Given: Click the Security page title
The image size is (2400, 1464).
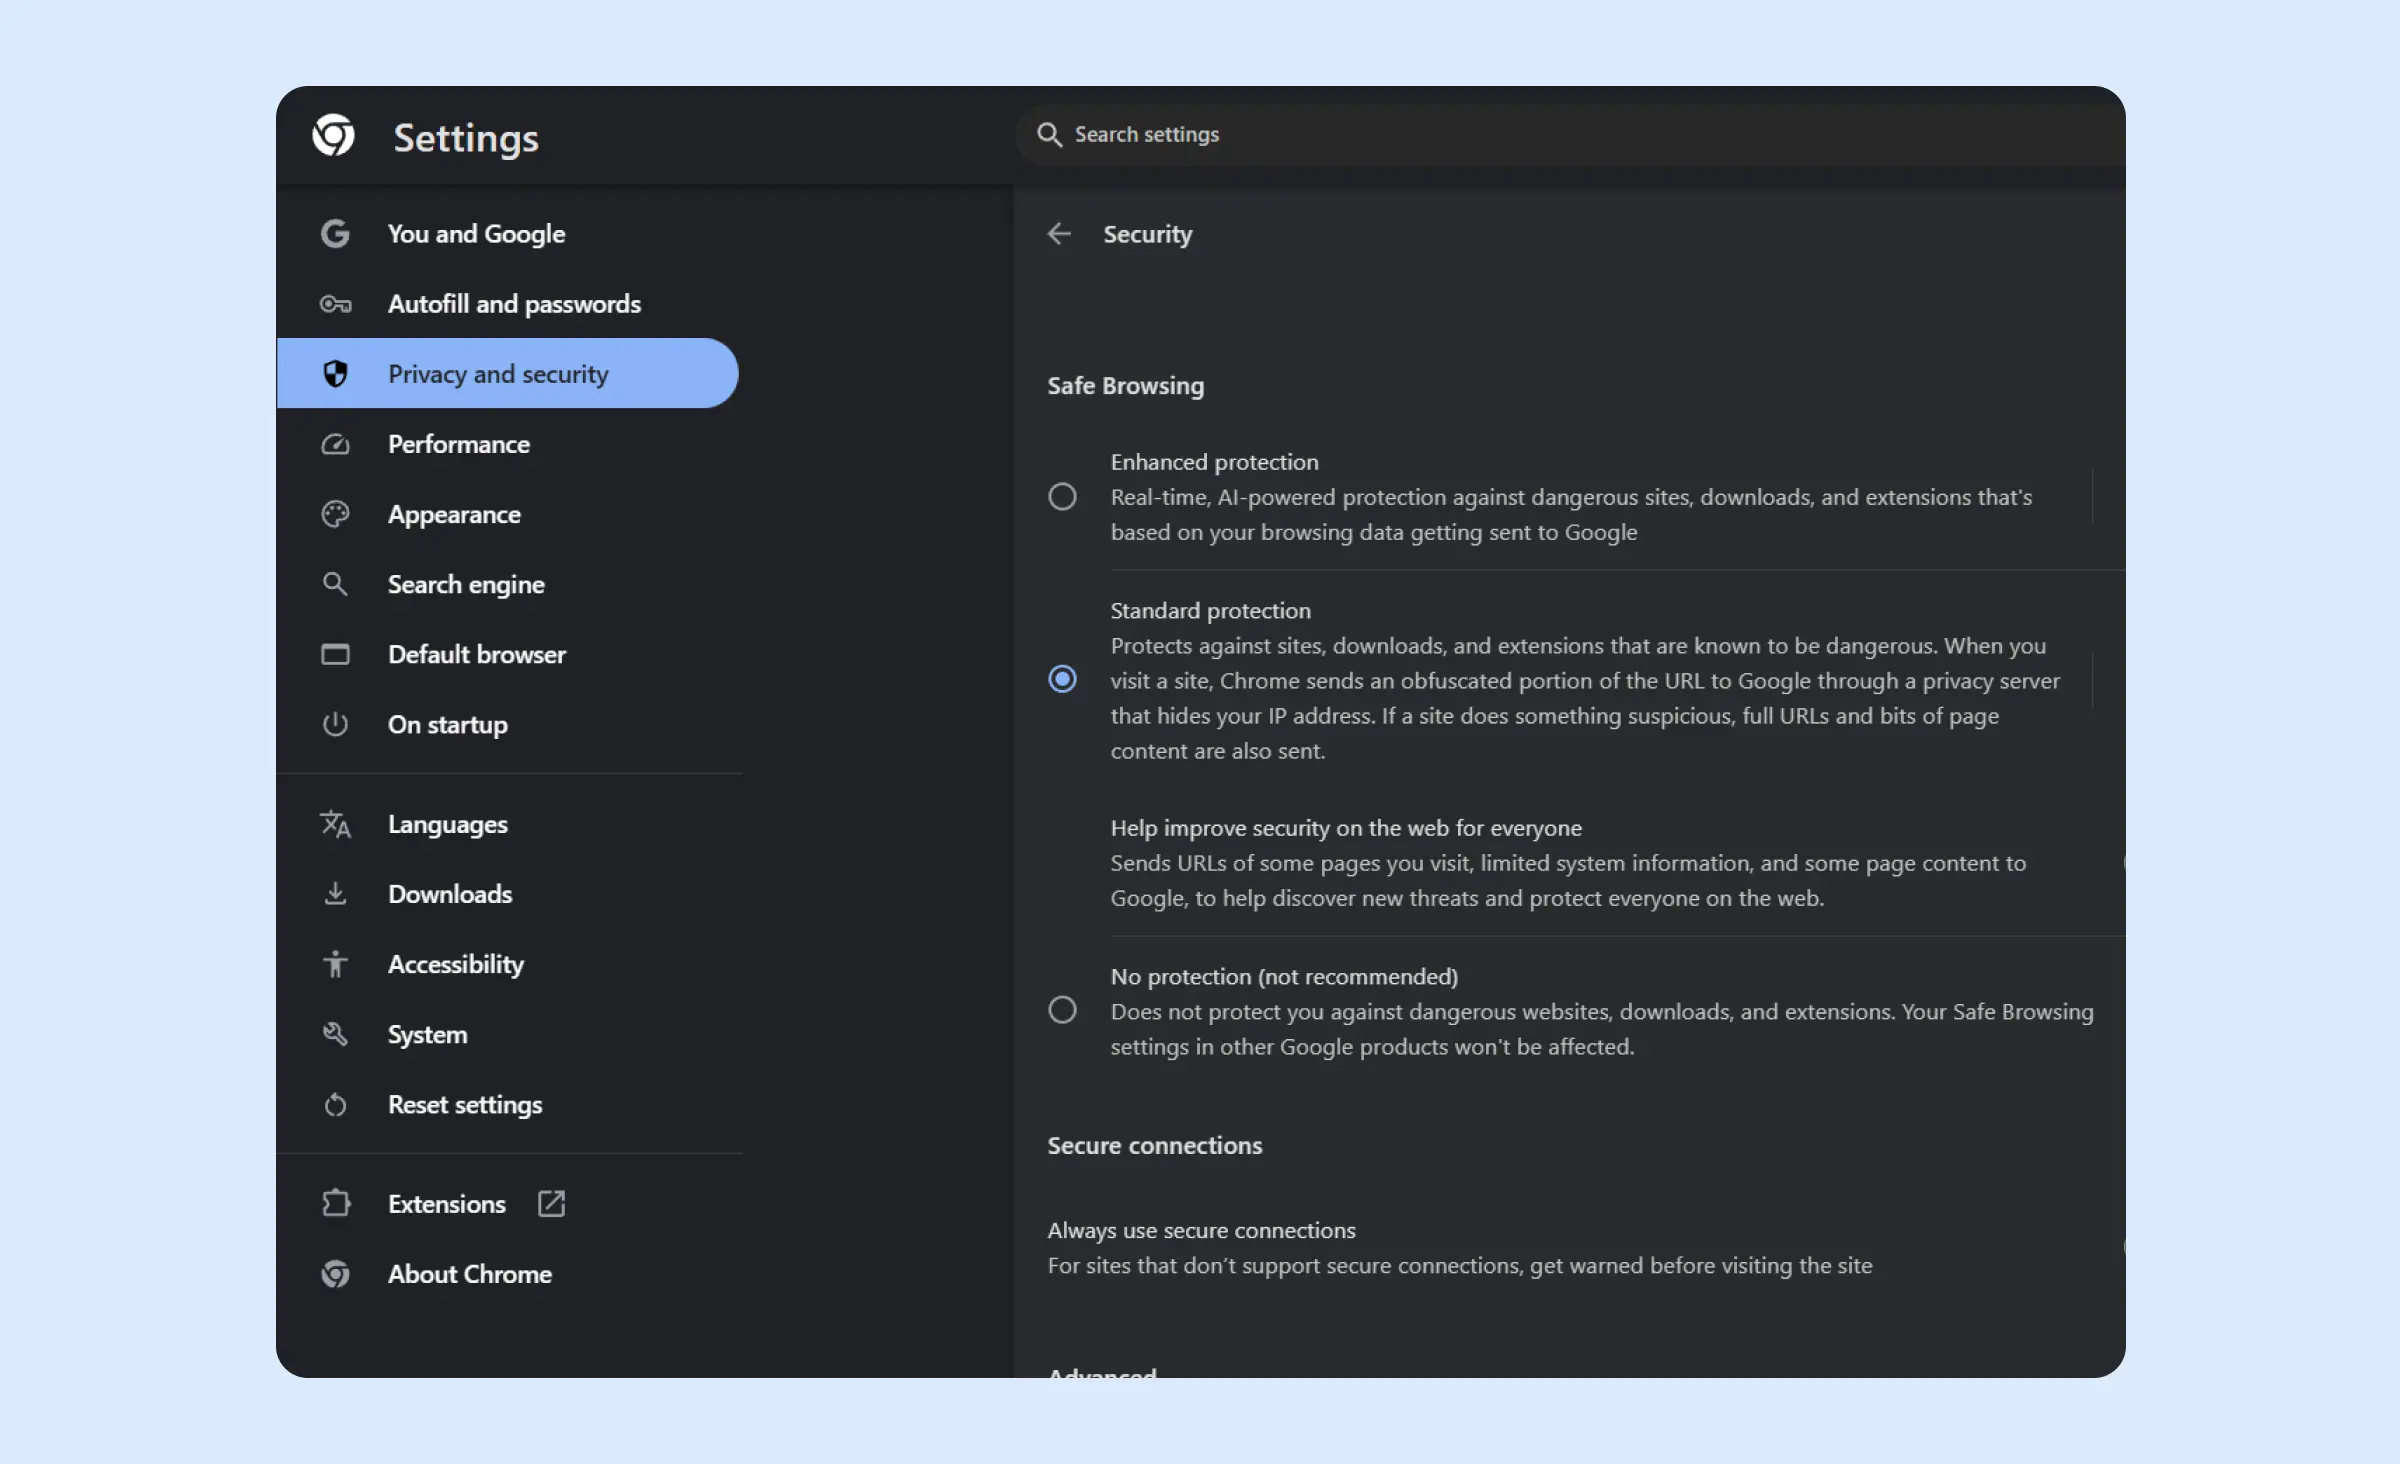Looking at the screenshot, I should [x=1147, y=234].
